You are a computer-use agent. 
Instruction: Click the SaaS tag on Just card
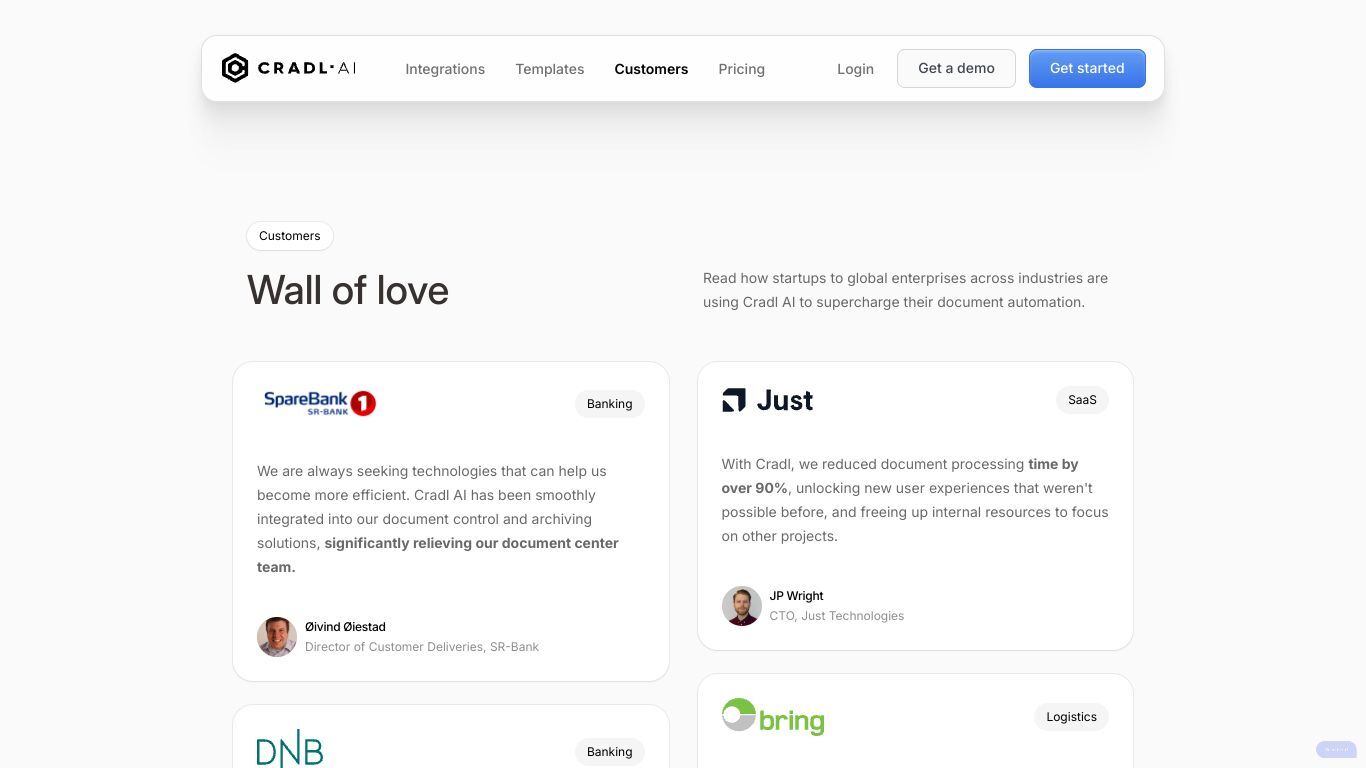[1082, 400]
